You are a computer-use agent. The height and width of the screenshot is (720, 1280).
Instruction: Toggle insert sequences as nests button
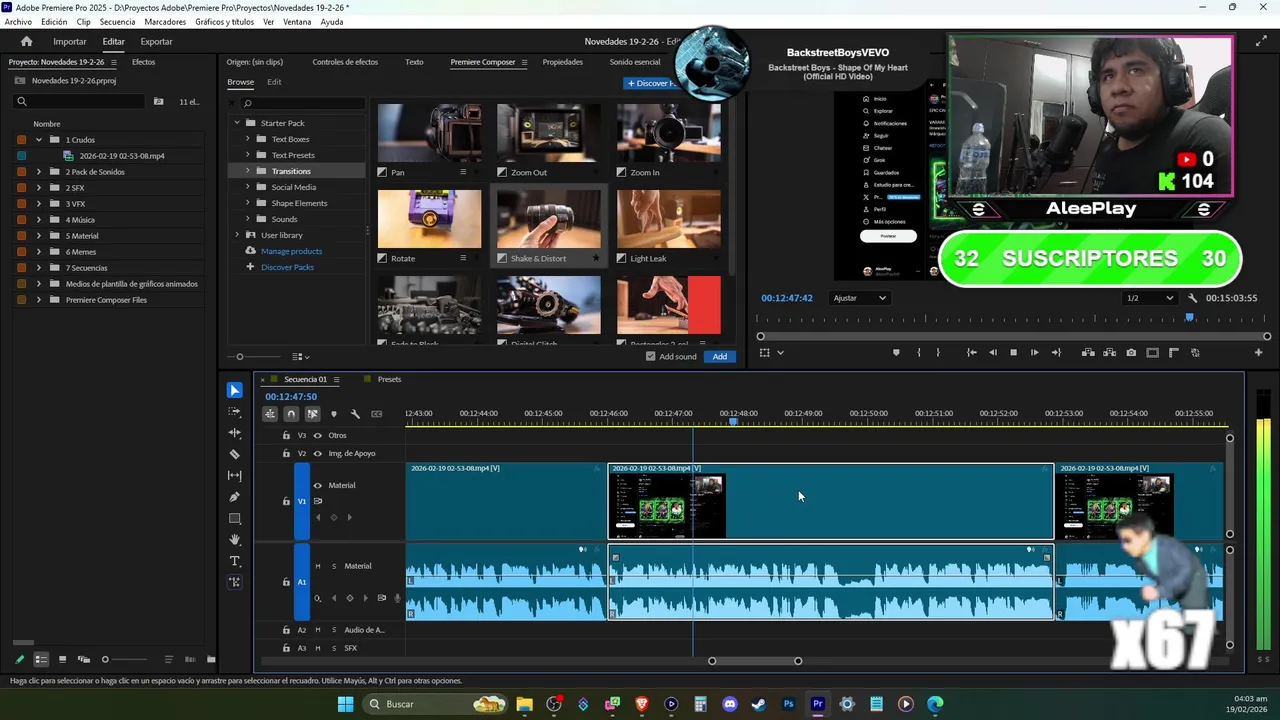[270, 414]
